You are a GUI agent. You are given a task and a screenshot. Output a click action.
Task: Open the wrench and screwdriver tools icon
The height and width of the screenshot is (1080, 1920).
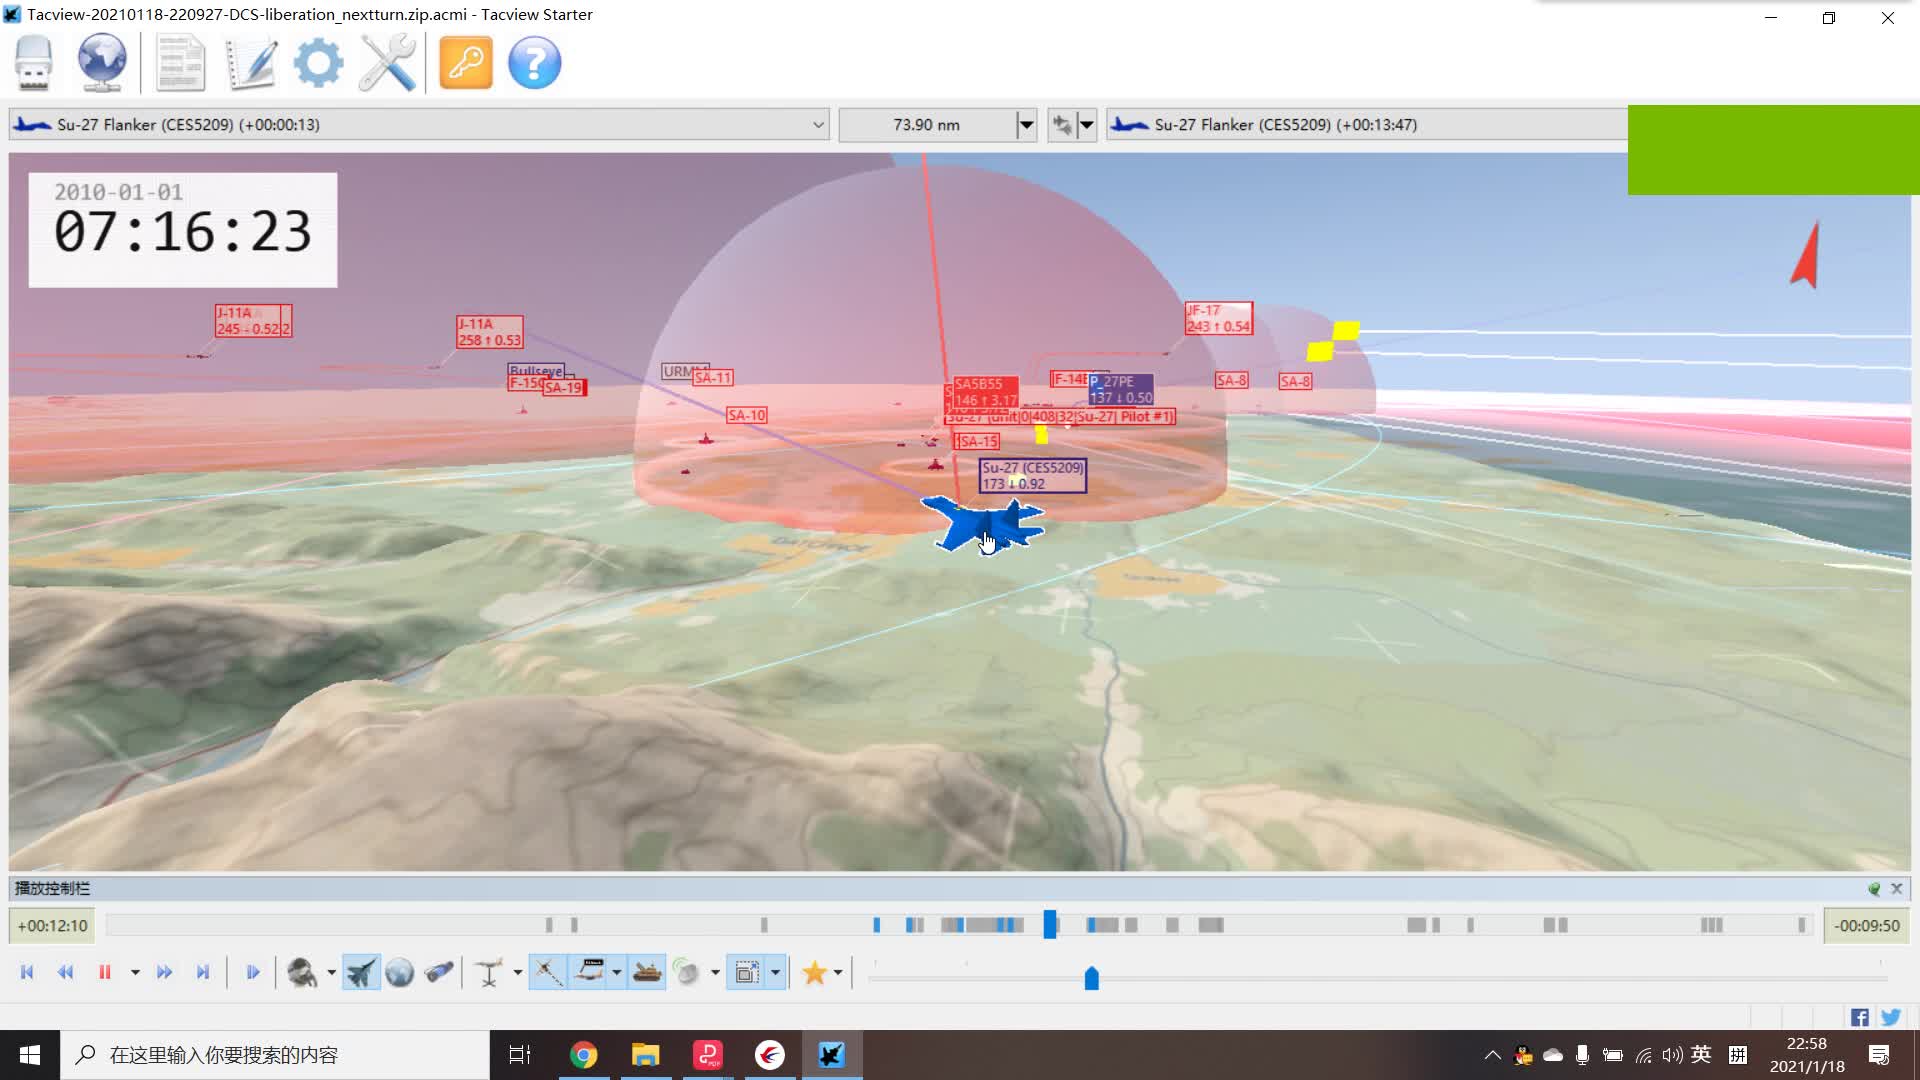click(x=388, y=63)
